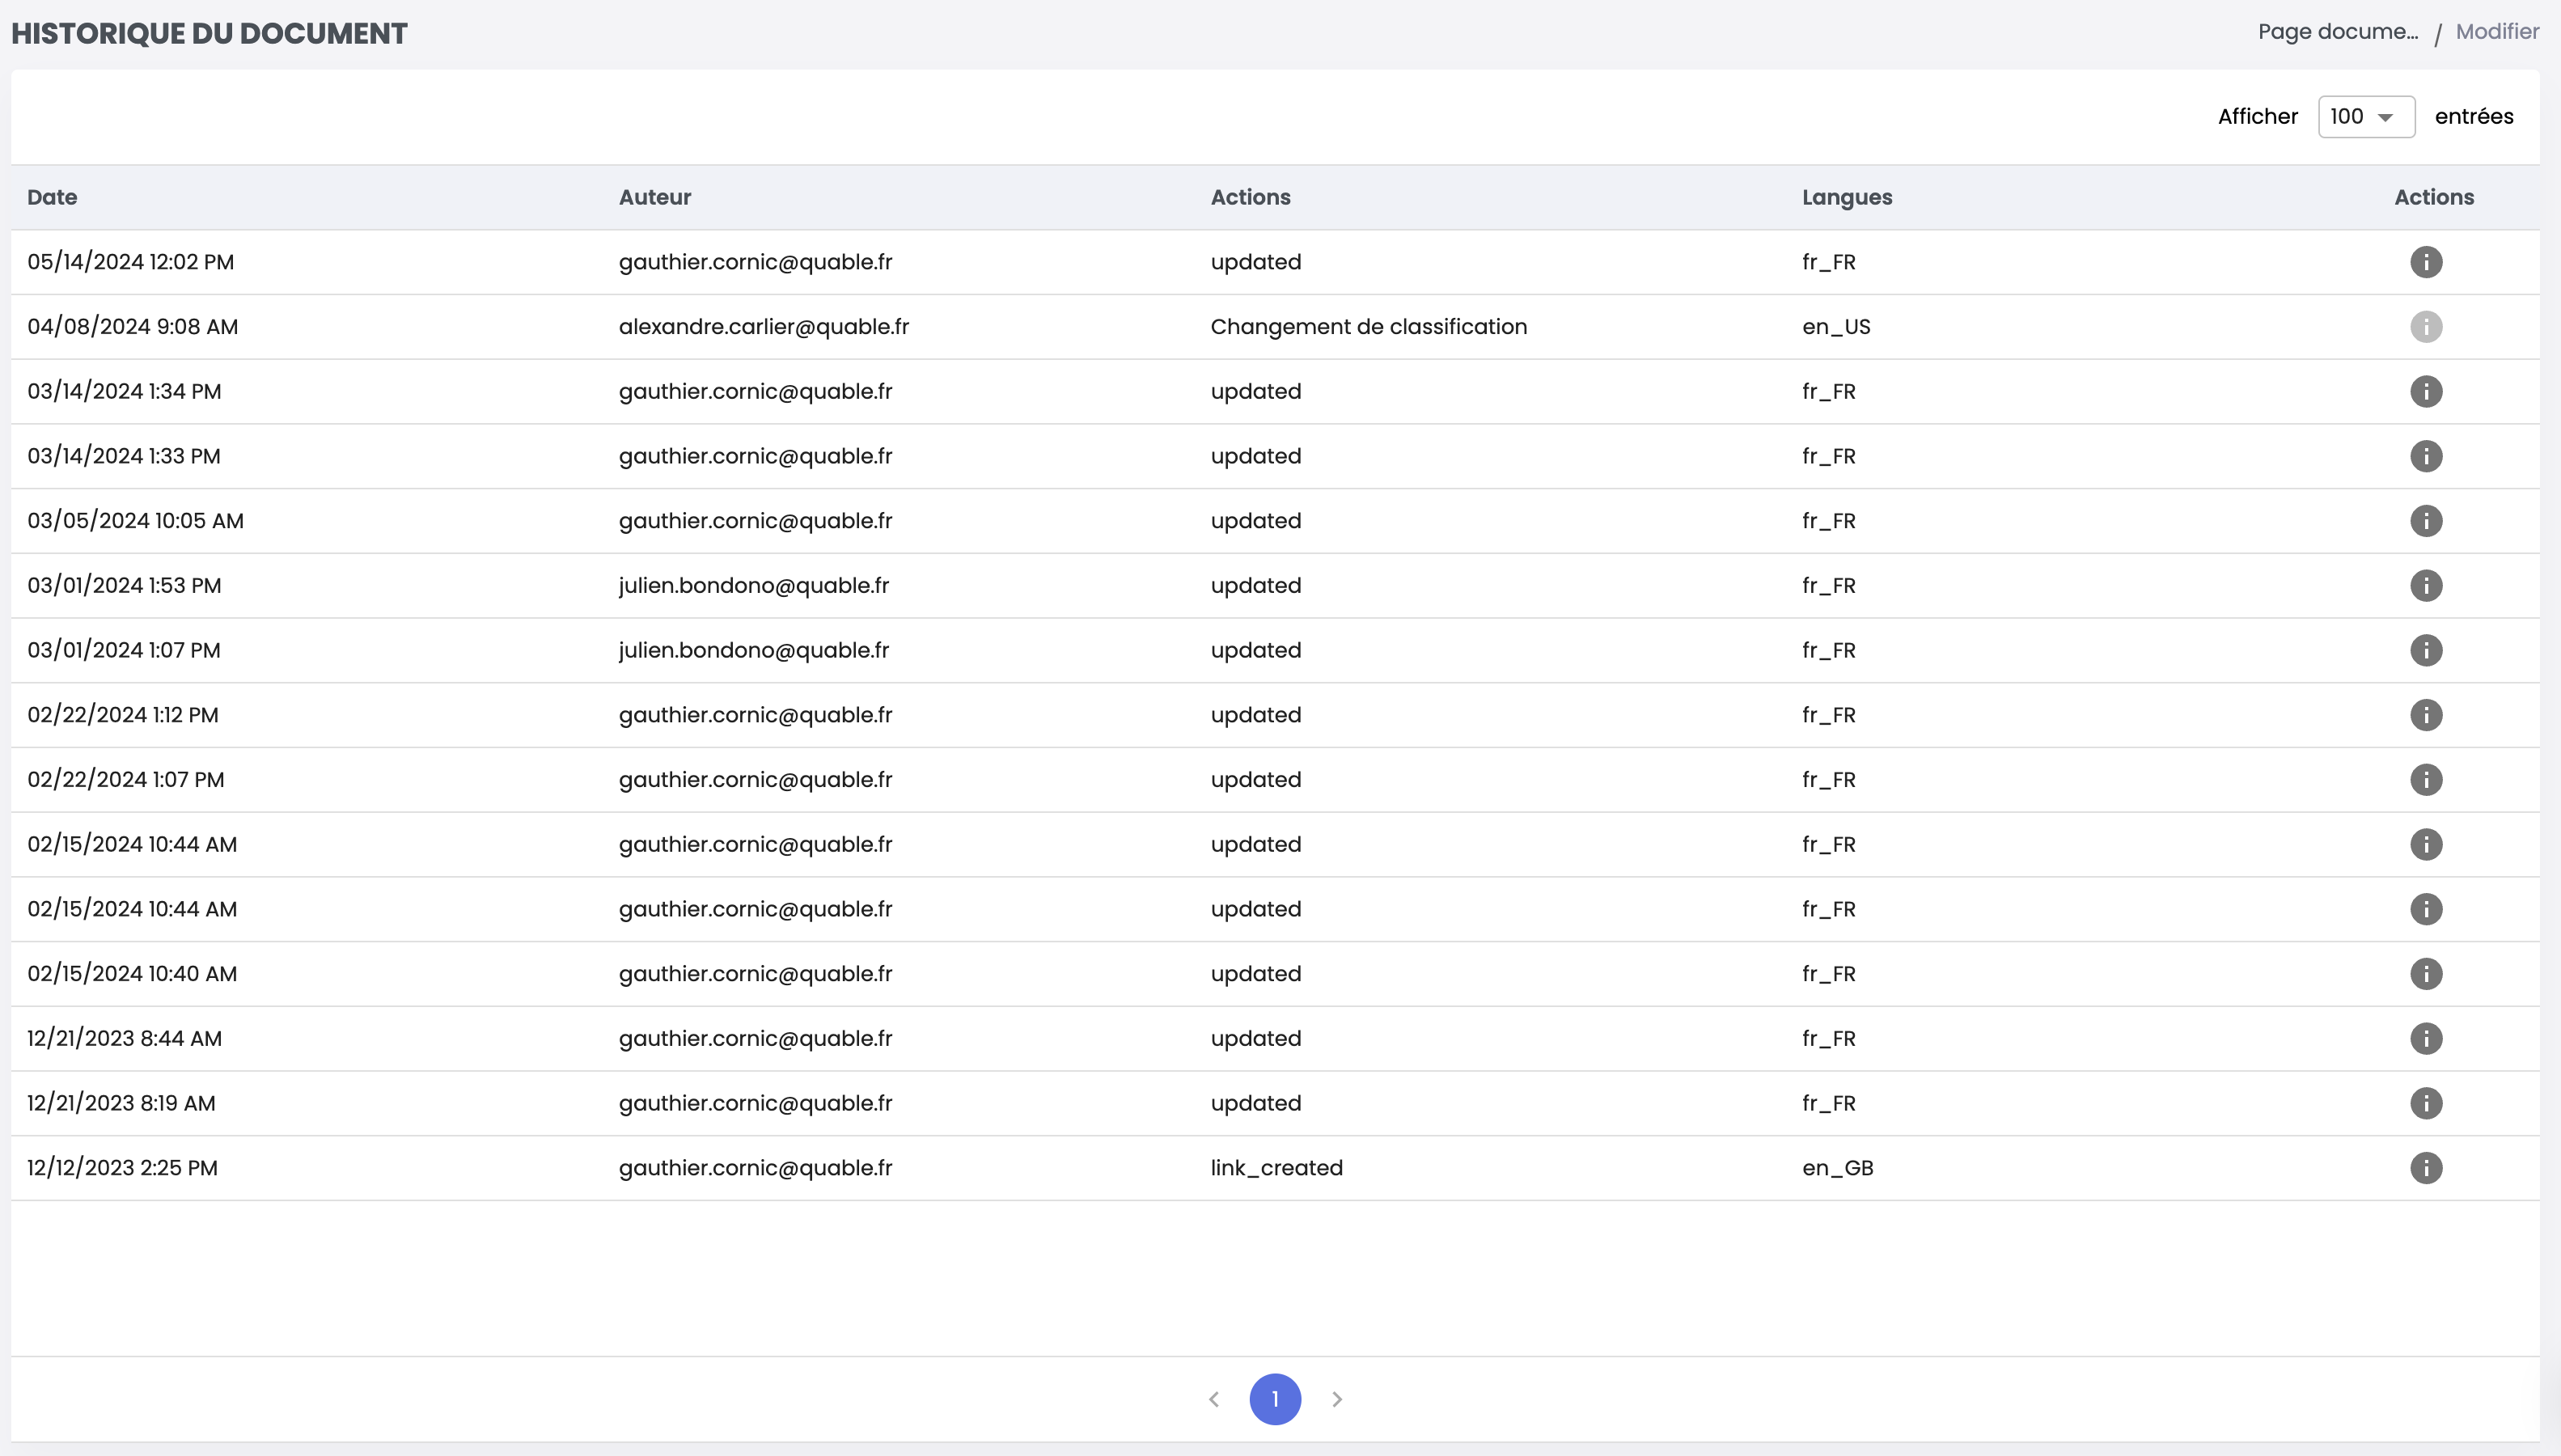Open details of 03/01/2024 1:07 PM update
The width and height of the screenshot is (2561, 1456).
(2426, 650)
